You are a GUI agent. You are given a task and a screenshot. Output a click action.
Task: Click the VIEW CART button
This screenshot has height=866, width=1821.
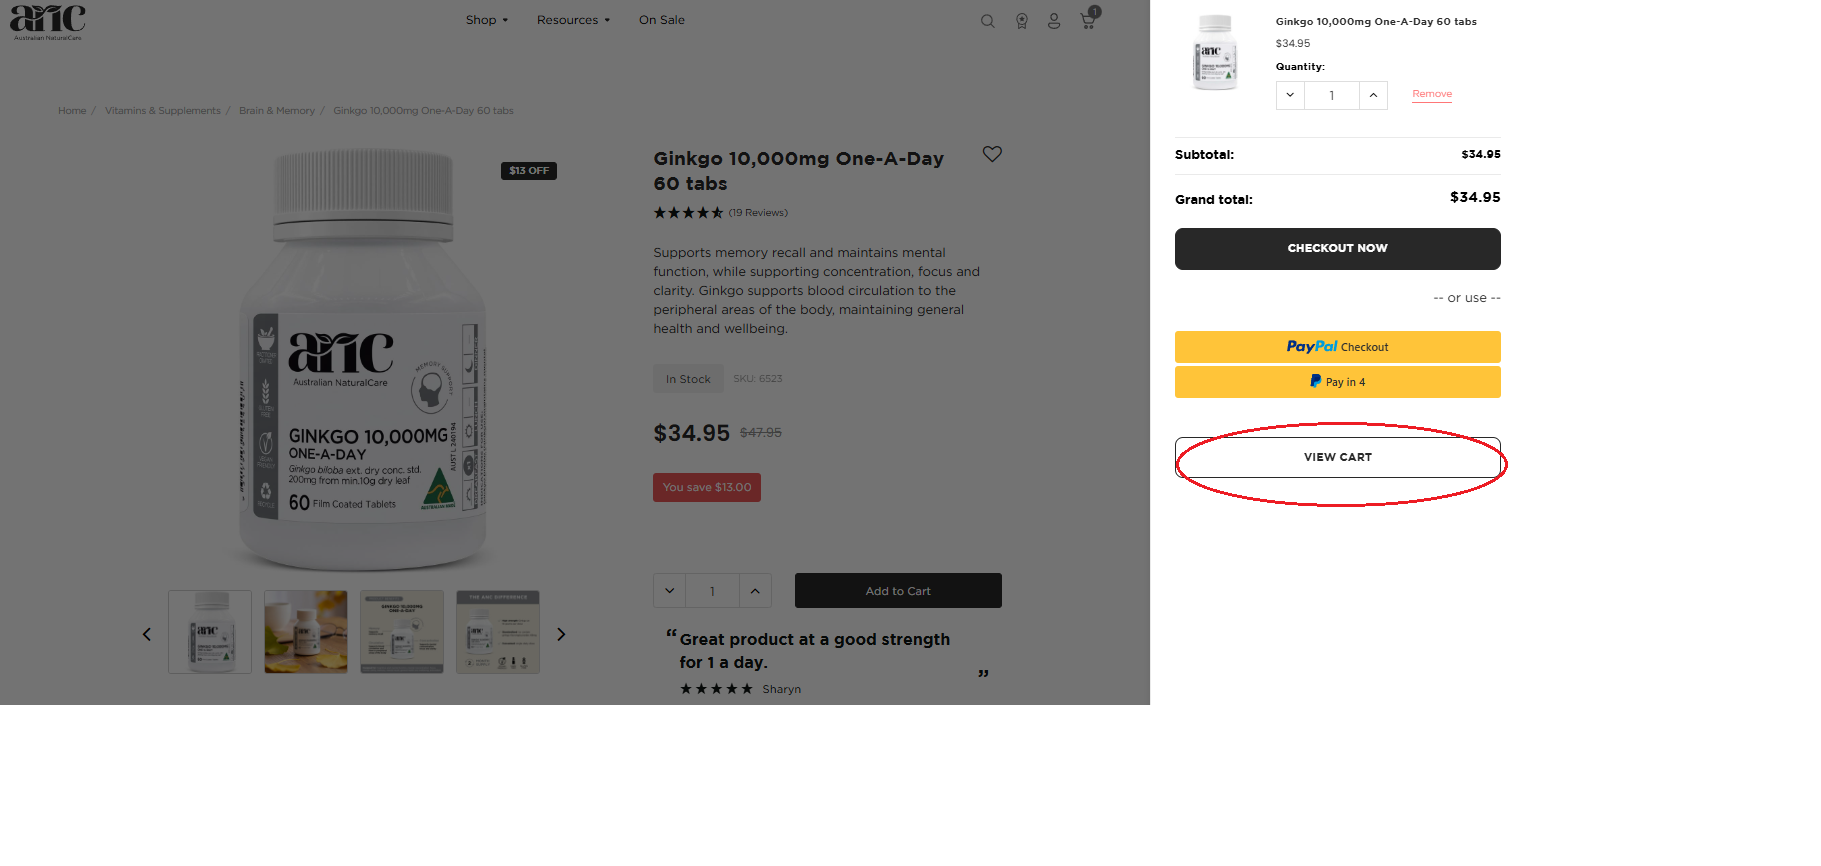(x=1337, y=457)
